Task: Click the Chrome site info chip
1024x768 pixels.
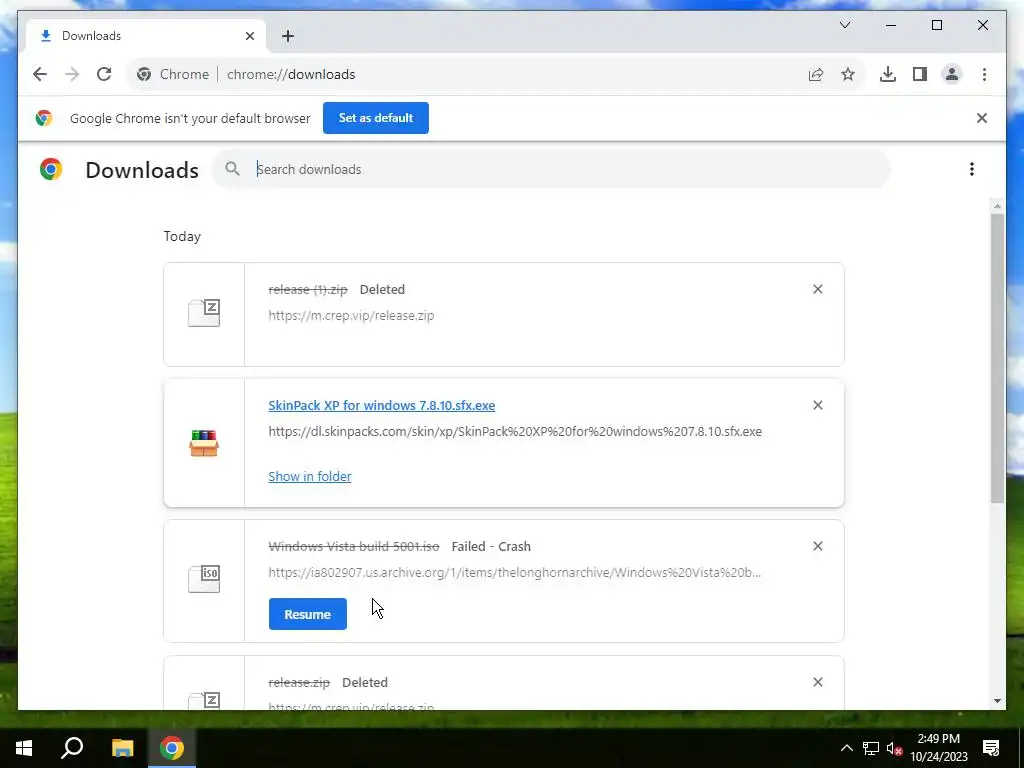Action: (x=173, y=74)
